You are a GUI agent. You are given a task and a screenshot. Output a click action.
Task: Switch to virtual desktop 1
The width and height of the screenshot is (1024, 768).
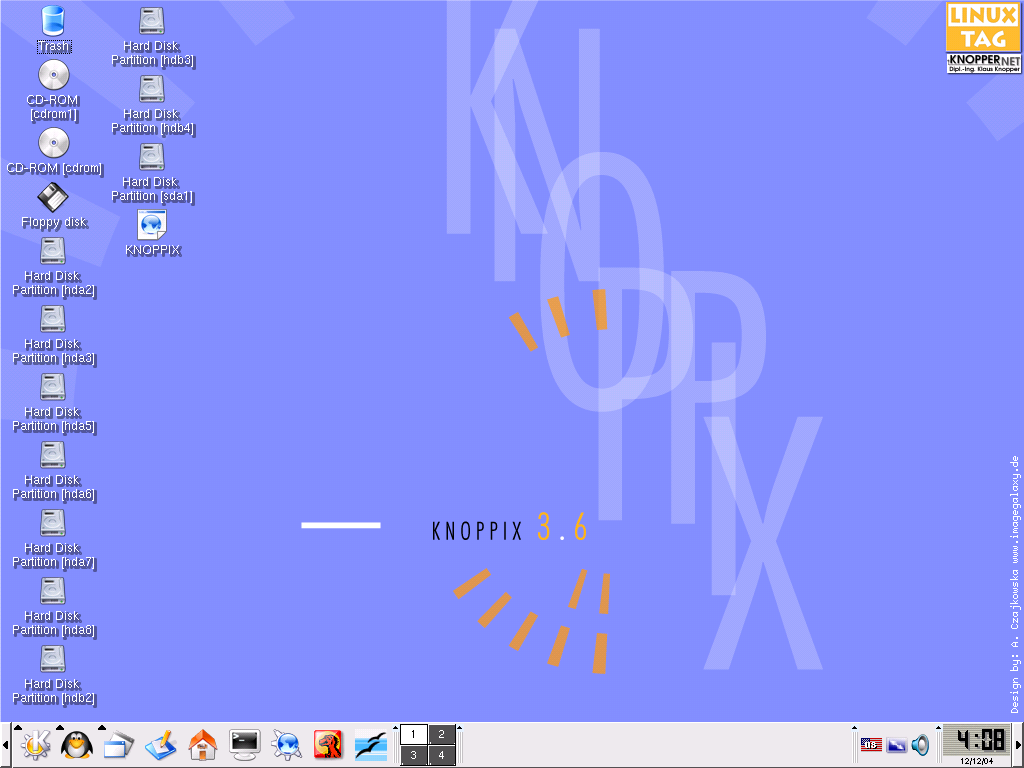tap(413, 734)
